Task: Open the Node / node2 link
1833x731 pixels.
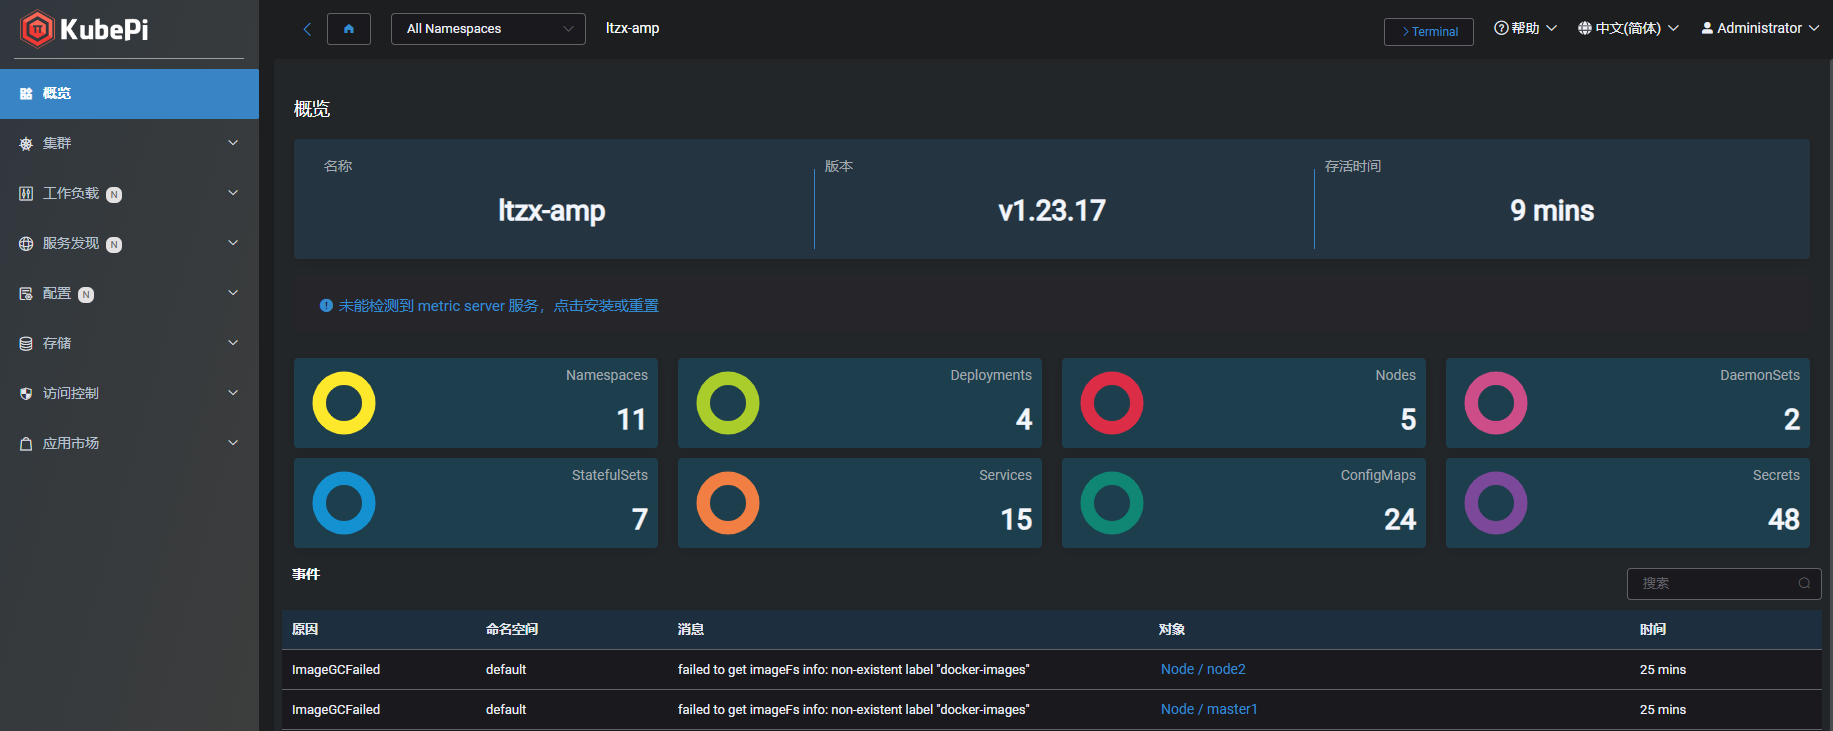Action: tap(1203, 670)
